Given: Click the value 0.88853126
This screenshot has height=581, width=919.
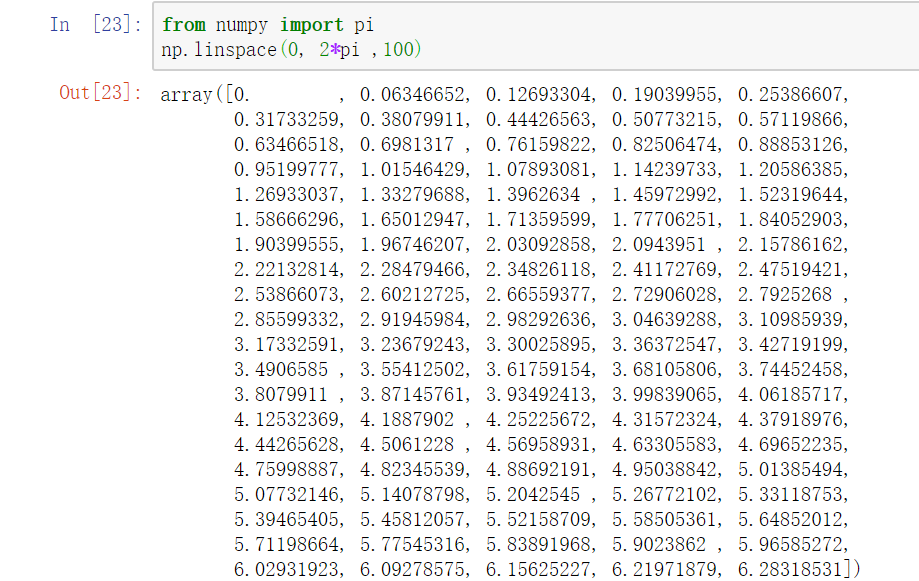Looking at the screenshot, I should click(789, 144).
